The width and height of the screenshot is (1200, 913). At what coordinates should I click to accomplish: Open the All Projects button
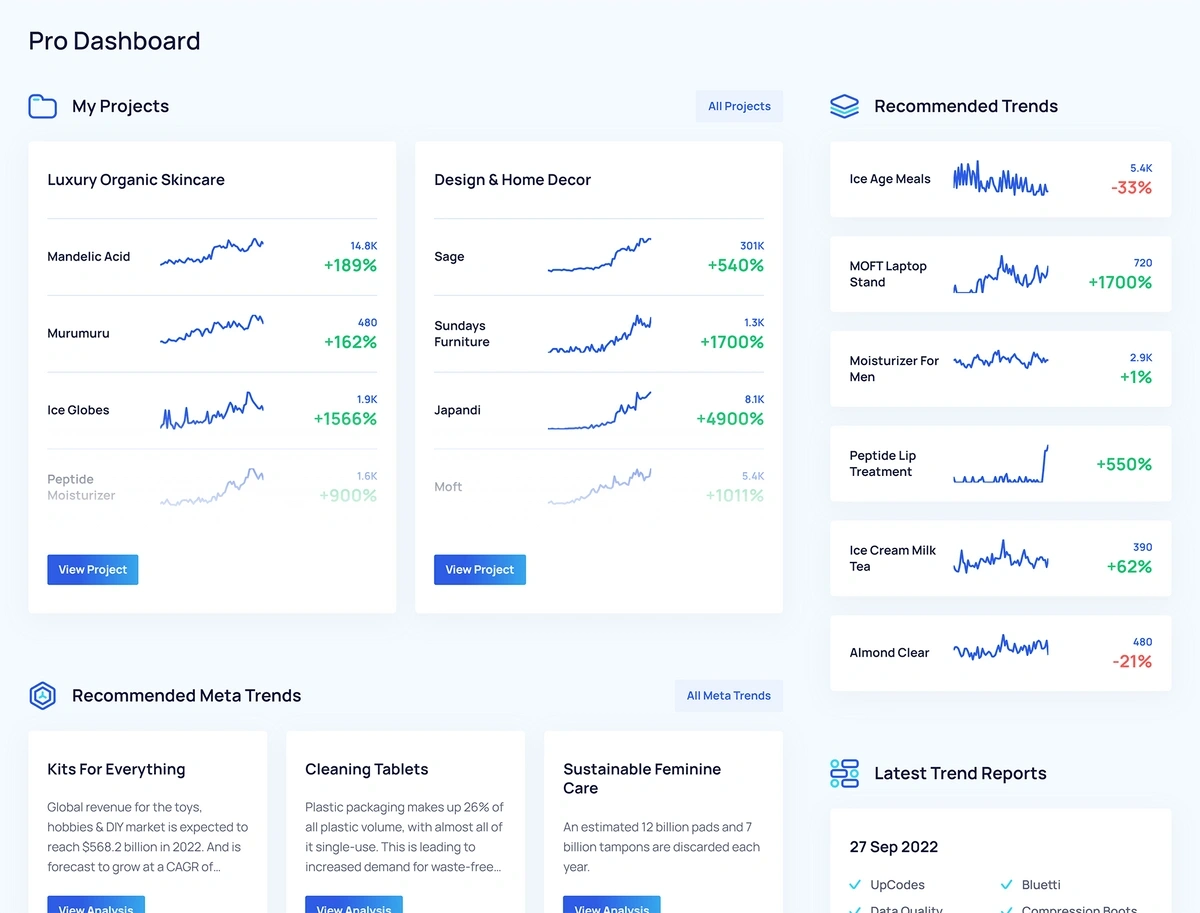[739, 106]
